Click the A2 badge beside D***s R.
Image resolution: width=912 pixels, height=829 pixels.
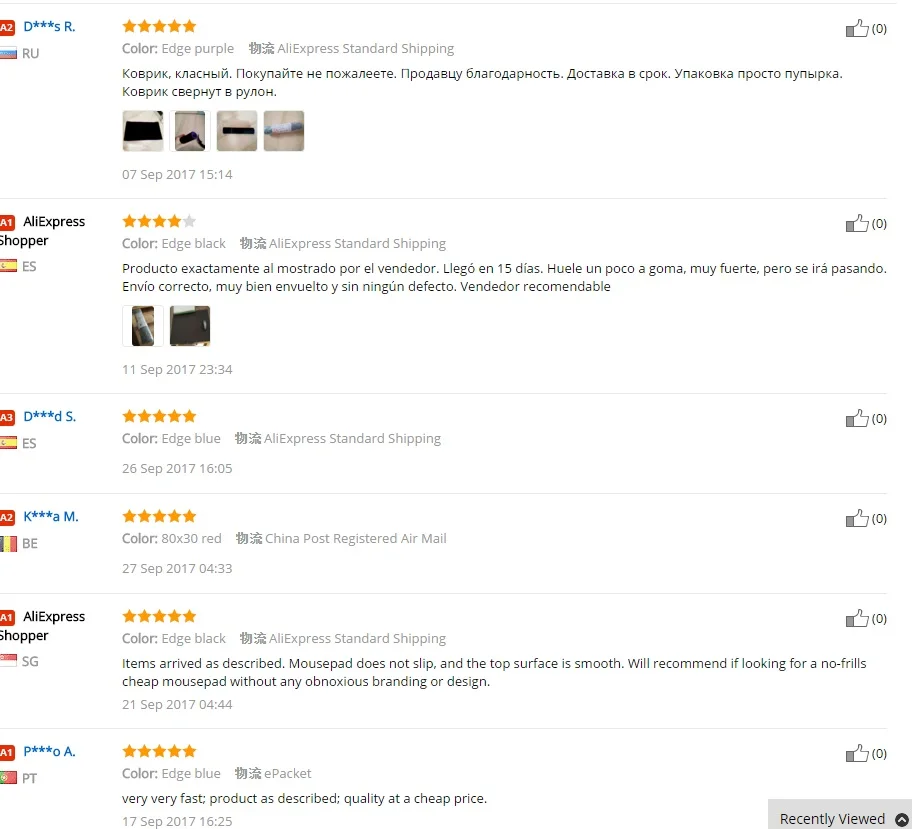pos(6,27)
